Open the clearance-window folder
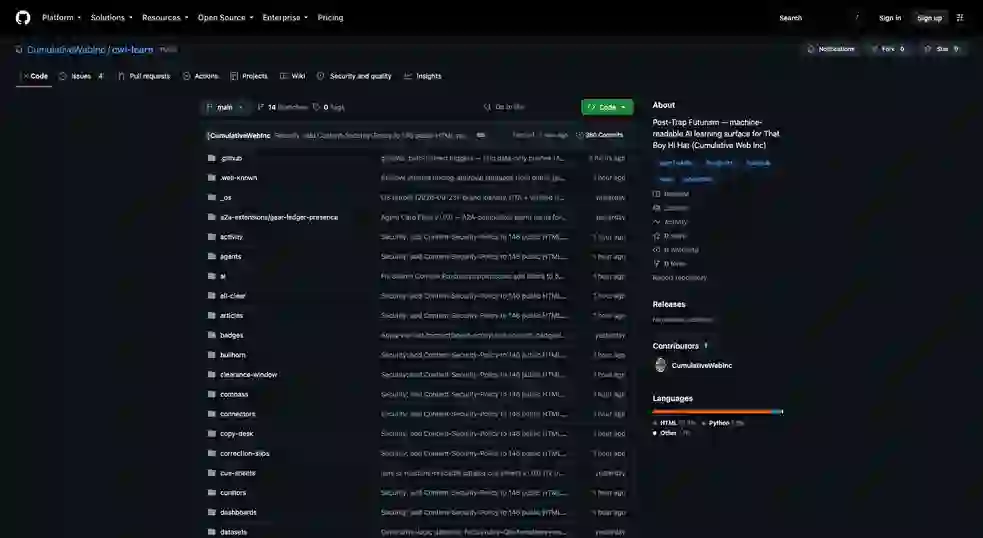The width and height of the screenshot is (983, 538). point(248,374)
